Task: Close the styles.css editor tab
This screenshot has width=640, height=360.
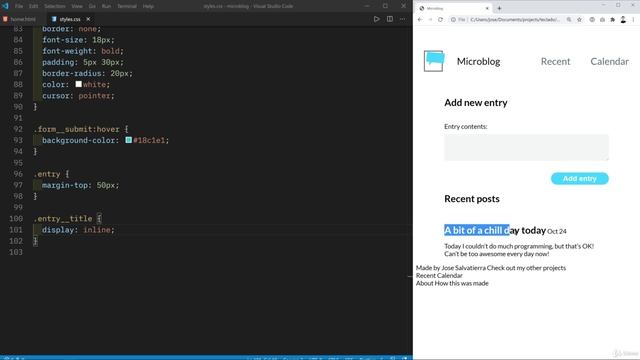Action: (88, 19)
